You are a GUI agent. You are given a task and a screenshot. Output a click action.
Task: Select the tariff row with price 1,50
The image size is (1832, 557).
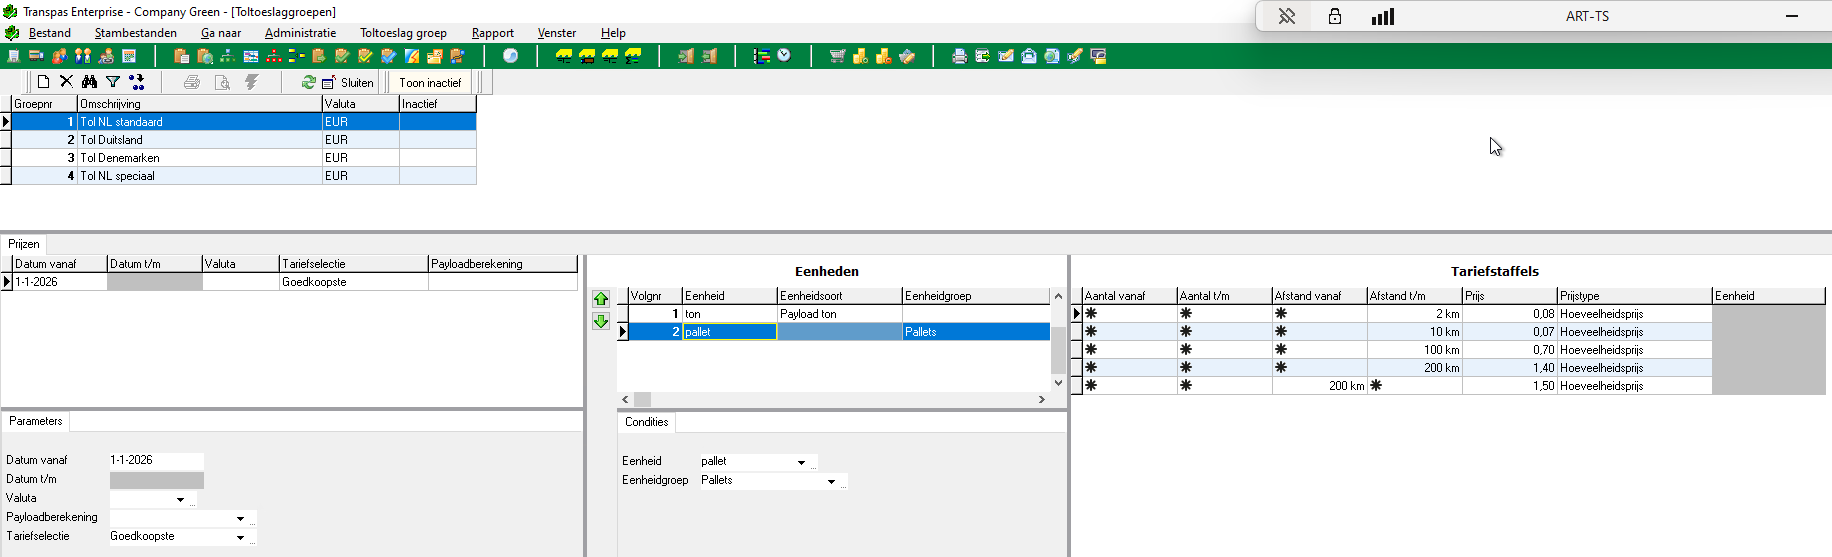(x=1454, y=386)
